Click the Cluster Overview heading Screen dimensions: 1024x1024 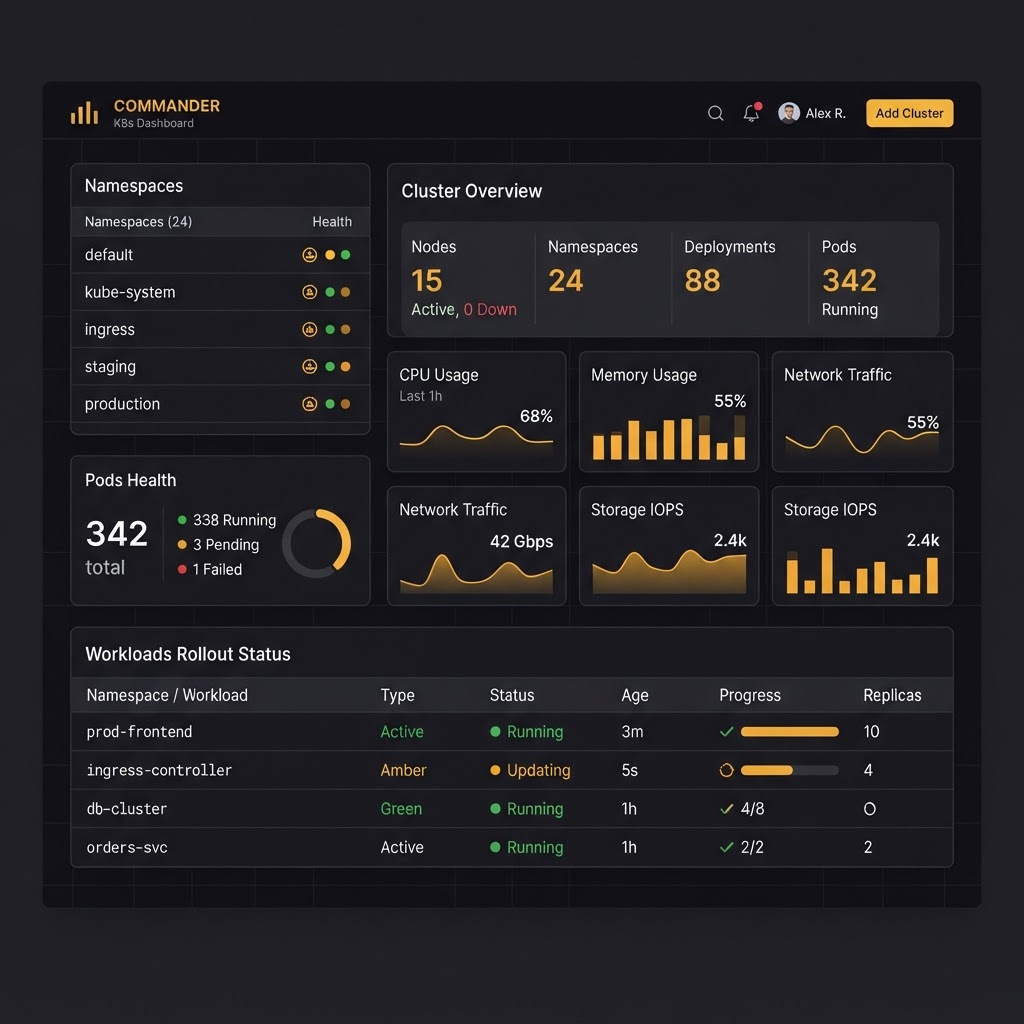pyautogui.click(x=472, y=191)
